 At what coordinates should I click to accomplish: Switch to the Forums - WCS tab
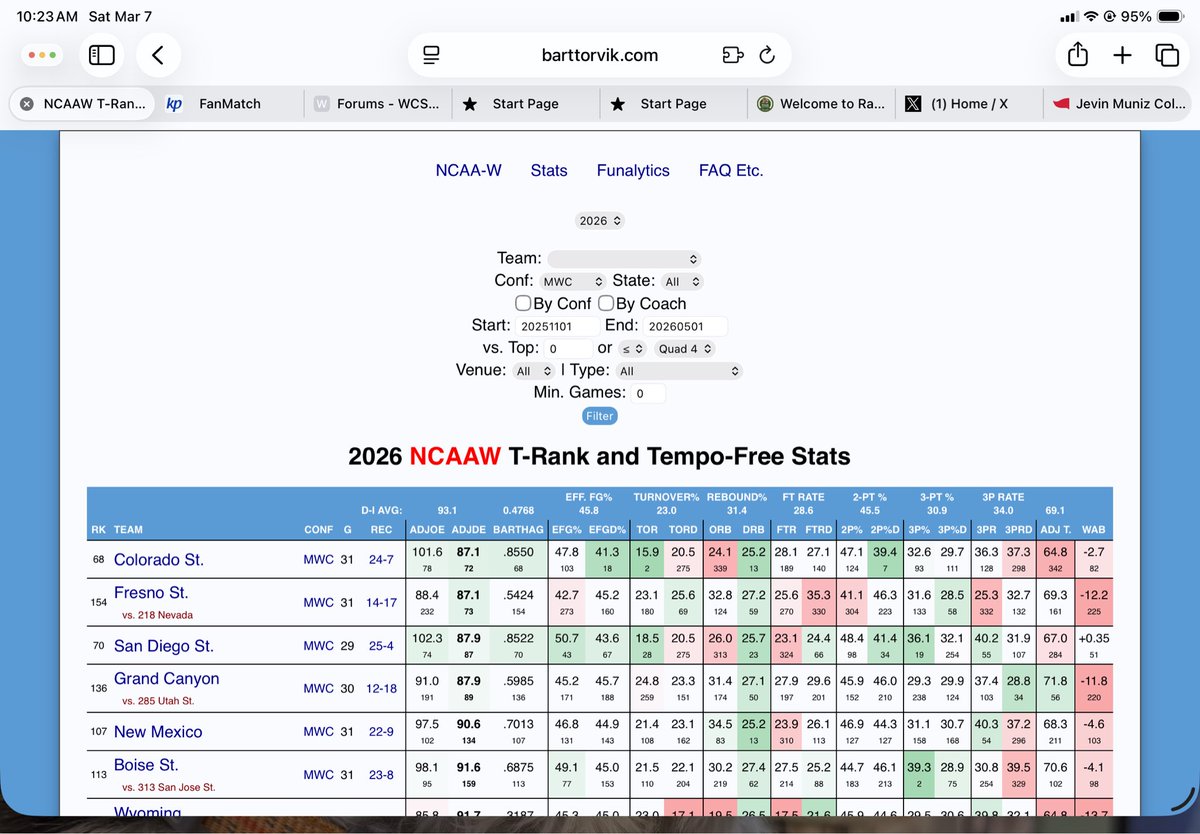pos(377,104)
